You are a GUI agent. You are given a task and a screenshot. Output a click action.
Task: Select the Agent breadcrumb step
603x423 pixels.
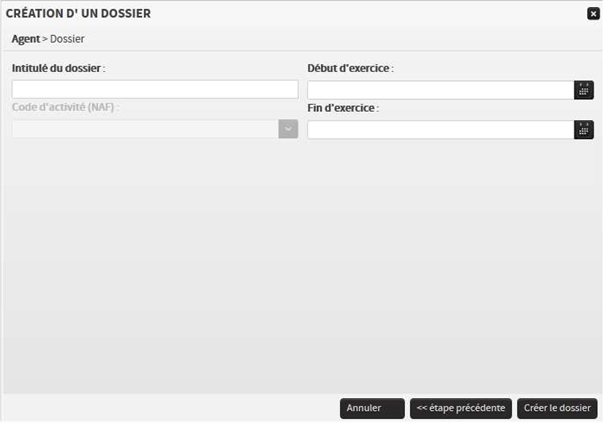click(x=26, y=39)
